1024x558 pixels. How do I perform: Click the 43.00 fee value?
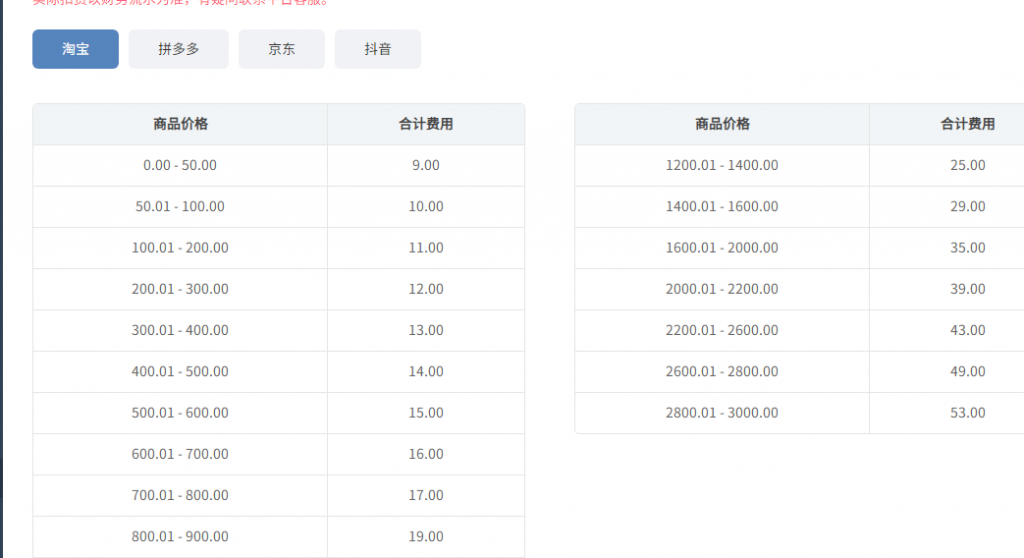pyautogui.click(x=968, y=330)
